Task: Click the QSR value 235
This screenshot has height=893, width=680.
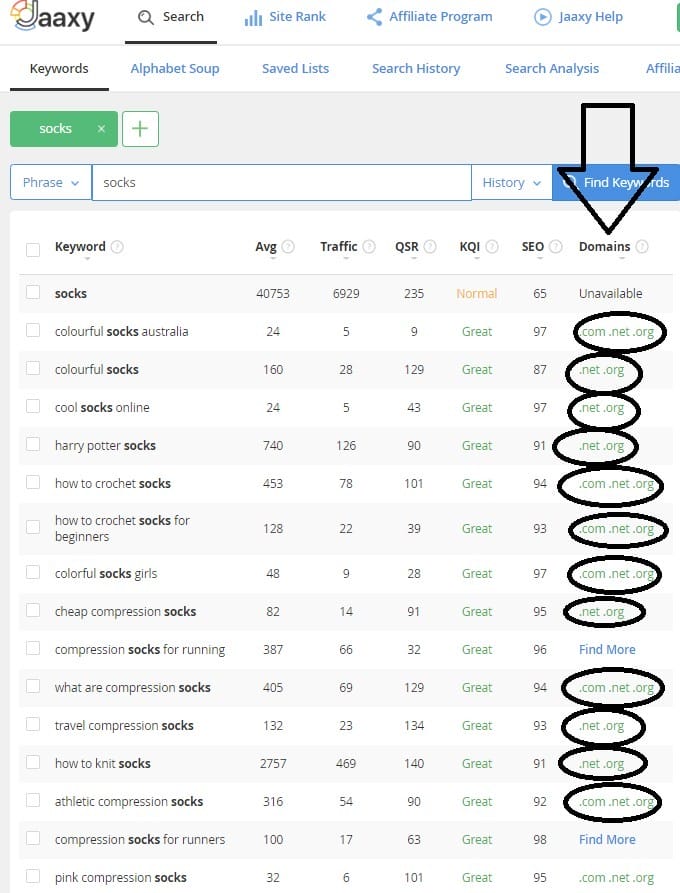Action: coord(413,293)
